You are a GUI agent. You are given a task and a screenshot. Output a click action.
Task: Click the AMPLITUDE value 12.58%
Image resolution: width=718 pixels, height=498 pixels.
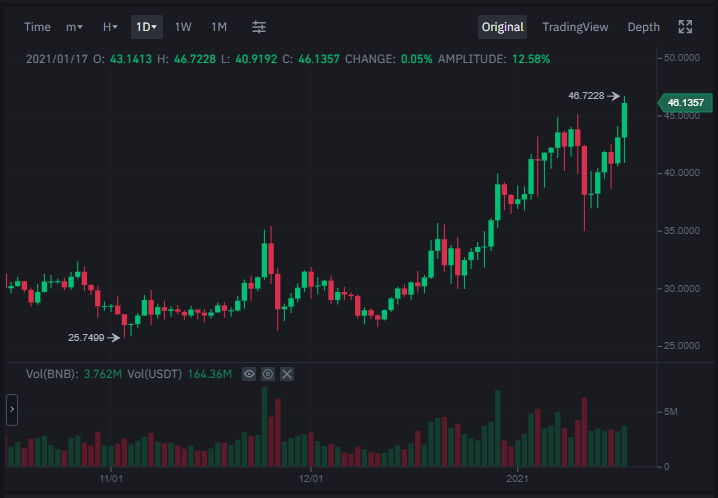pyautogui.click(x=531, y=59)
